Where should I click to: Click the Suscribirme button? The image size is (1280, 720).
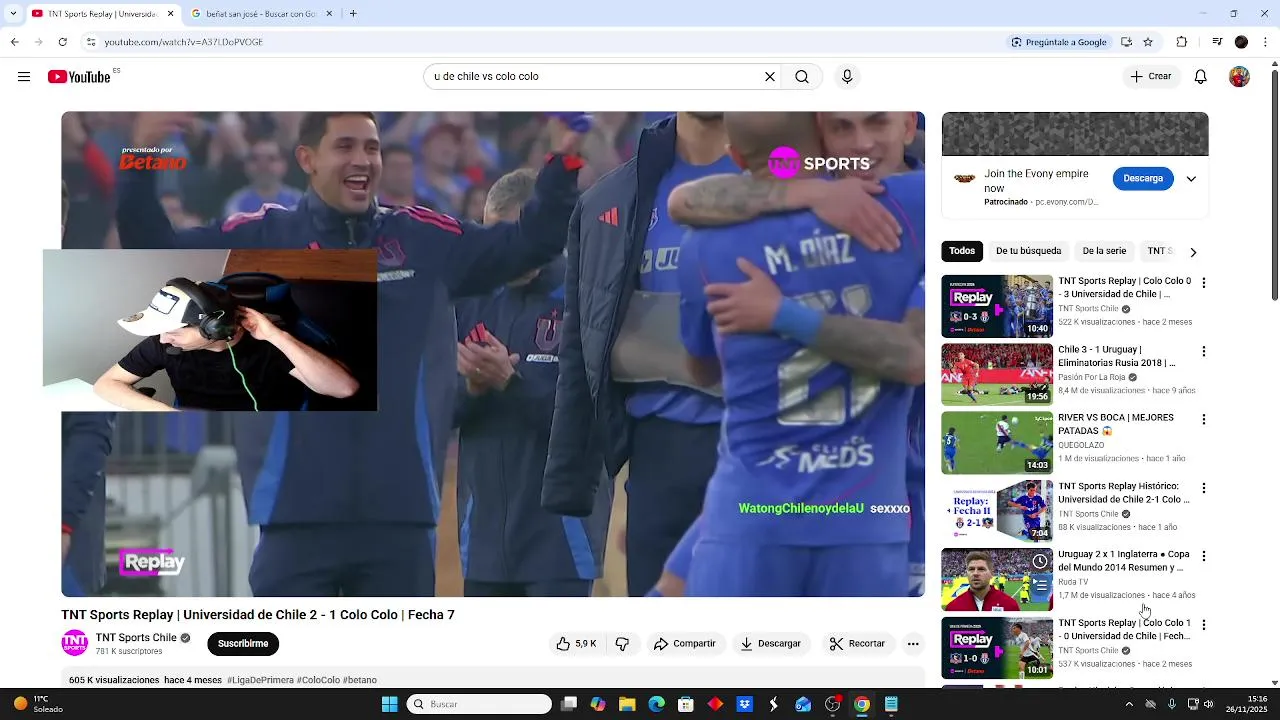click(243, 644)
